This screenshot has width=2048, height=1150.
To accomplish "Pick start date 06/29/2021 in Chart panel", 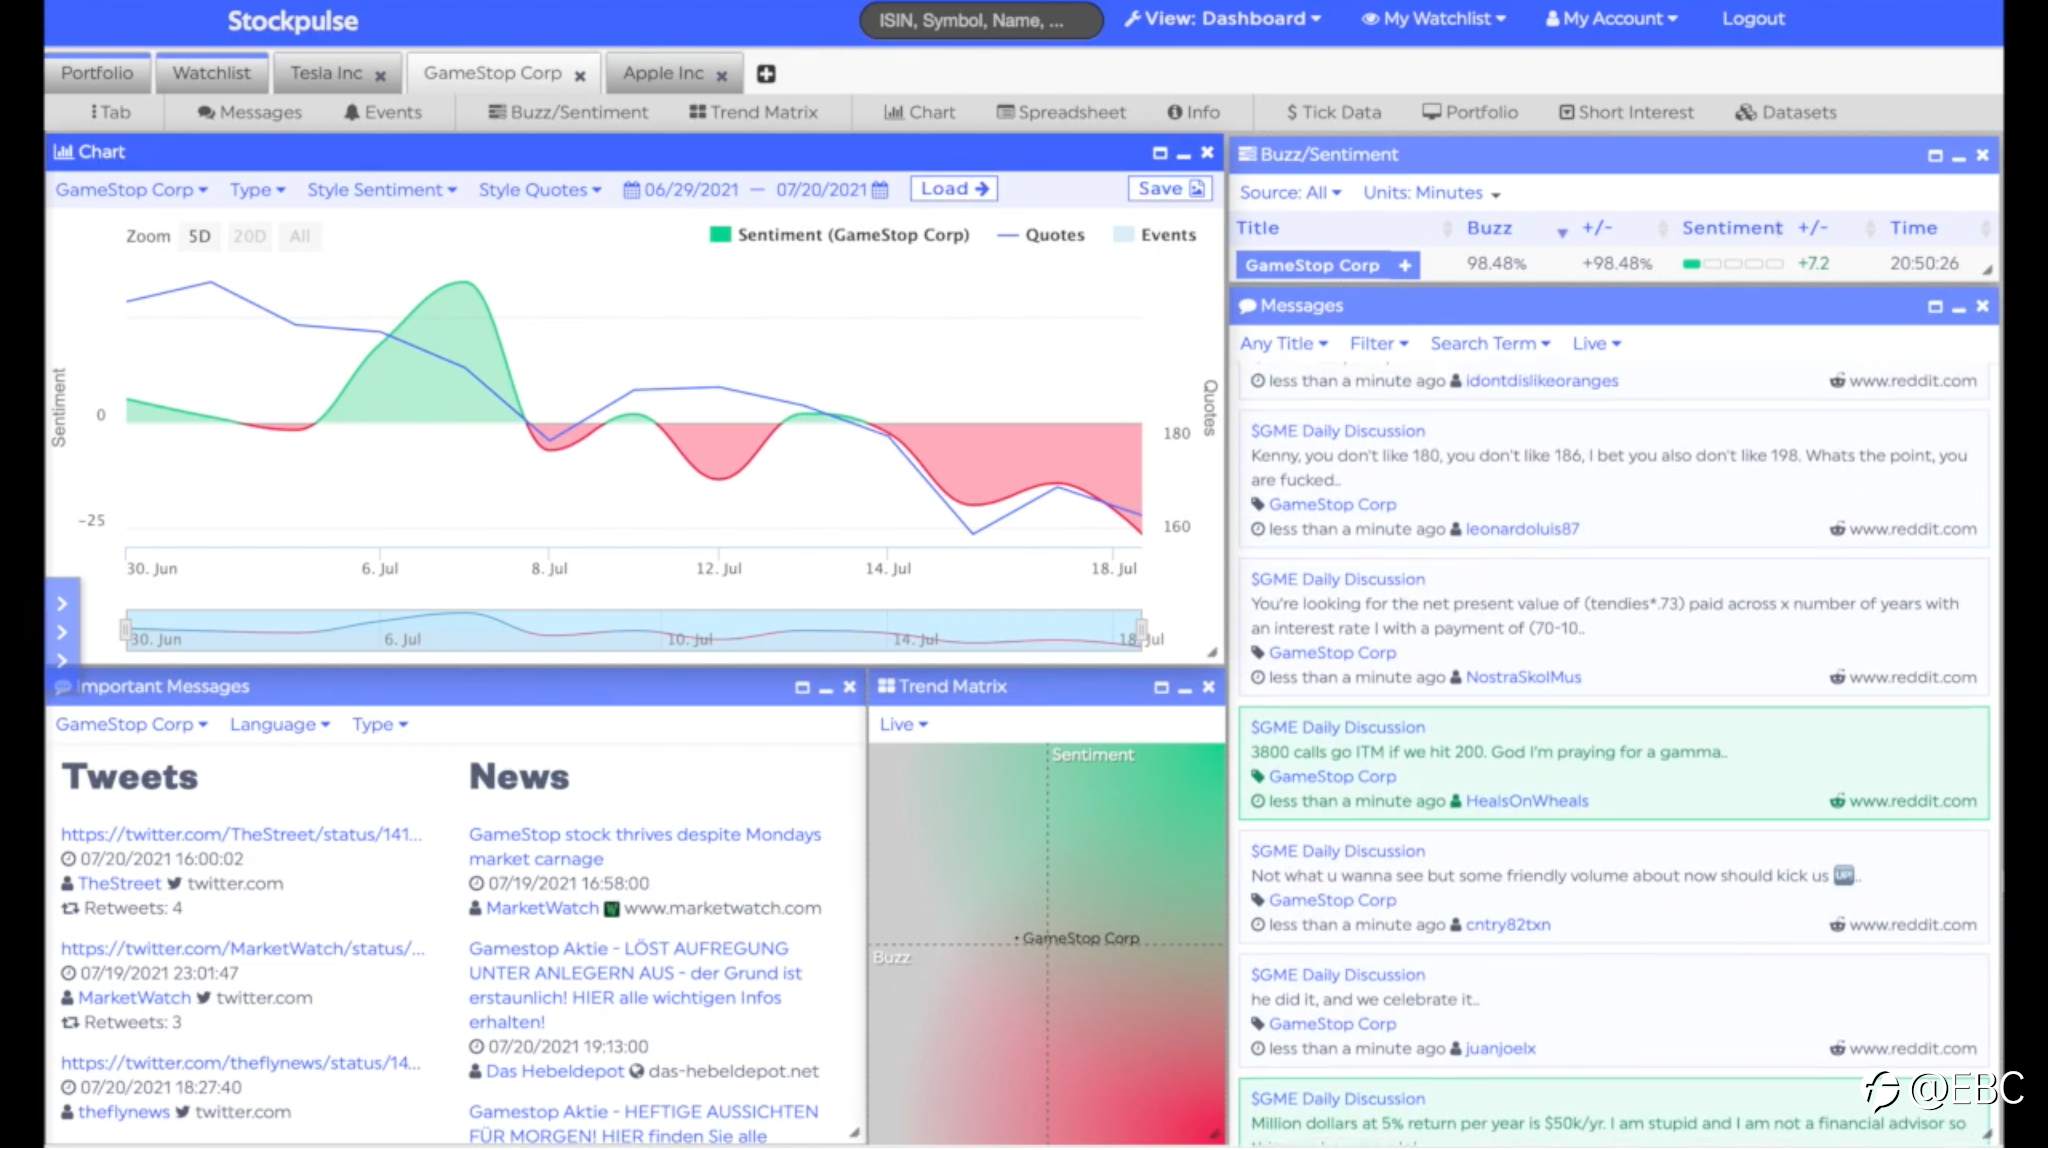I will pyautogui.click(x=691, y=189).
